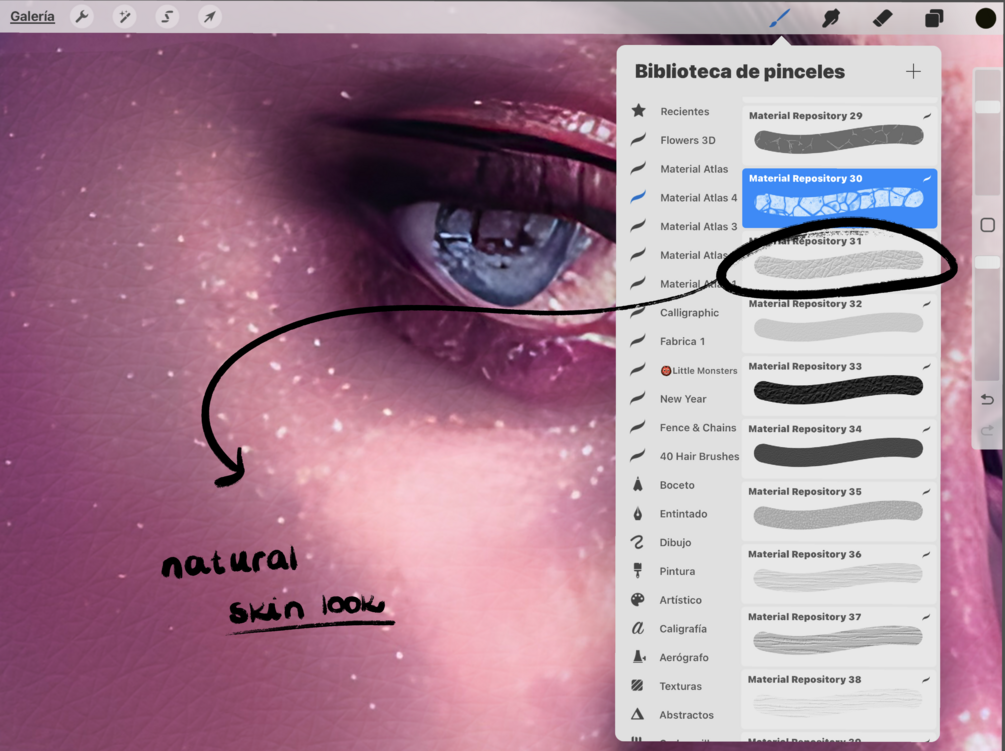
Task: Open the Abstractos brush set
Action: 685,715
